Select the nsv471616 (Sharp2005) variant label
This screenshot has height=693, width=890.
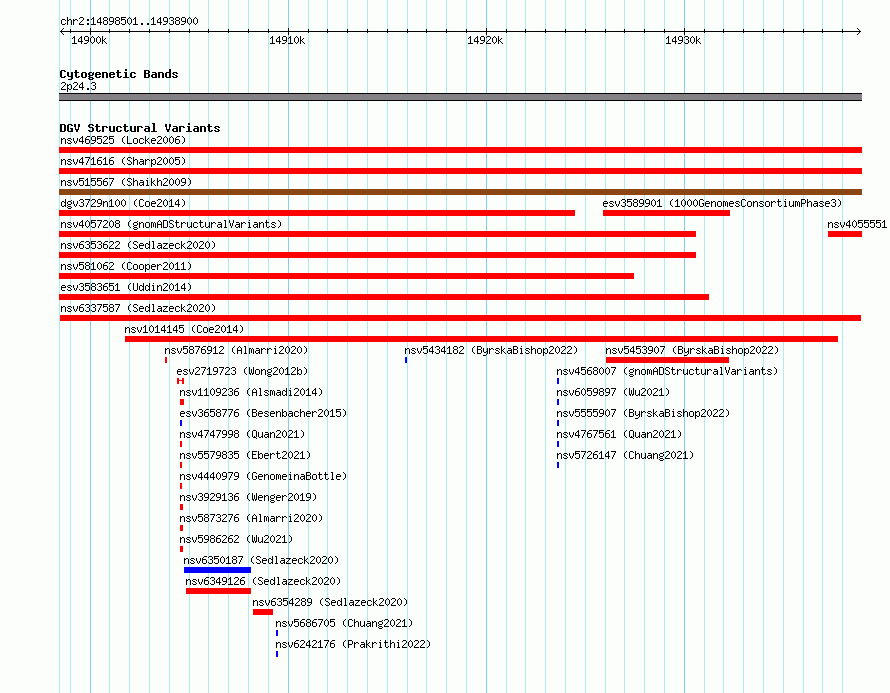click(123, 161)
